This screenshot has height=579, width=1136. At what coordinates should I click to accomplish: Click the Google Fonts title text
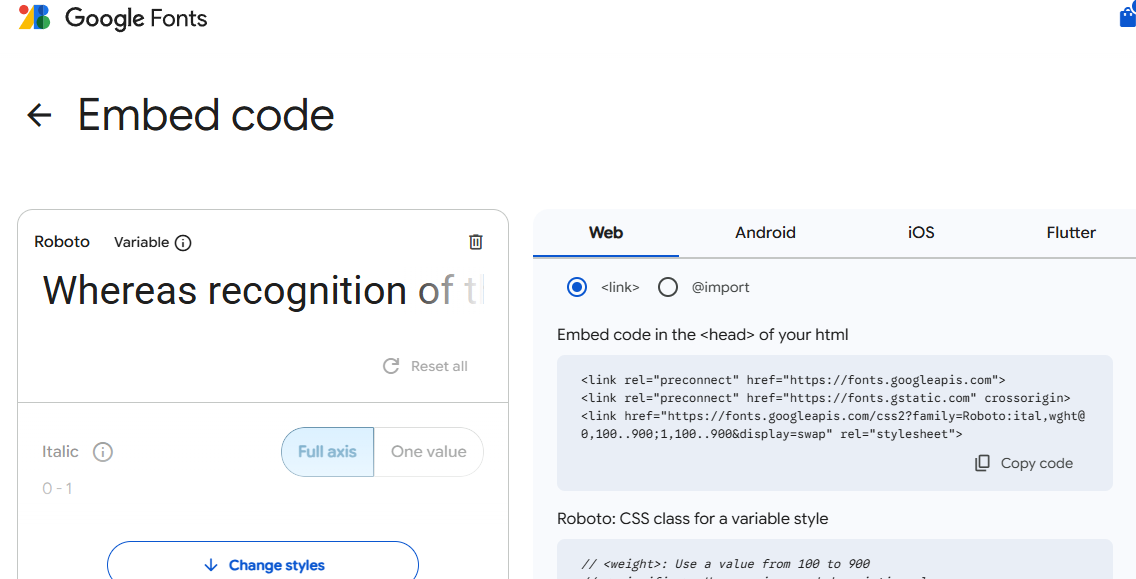[136, 18]
